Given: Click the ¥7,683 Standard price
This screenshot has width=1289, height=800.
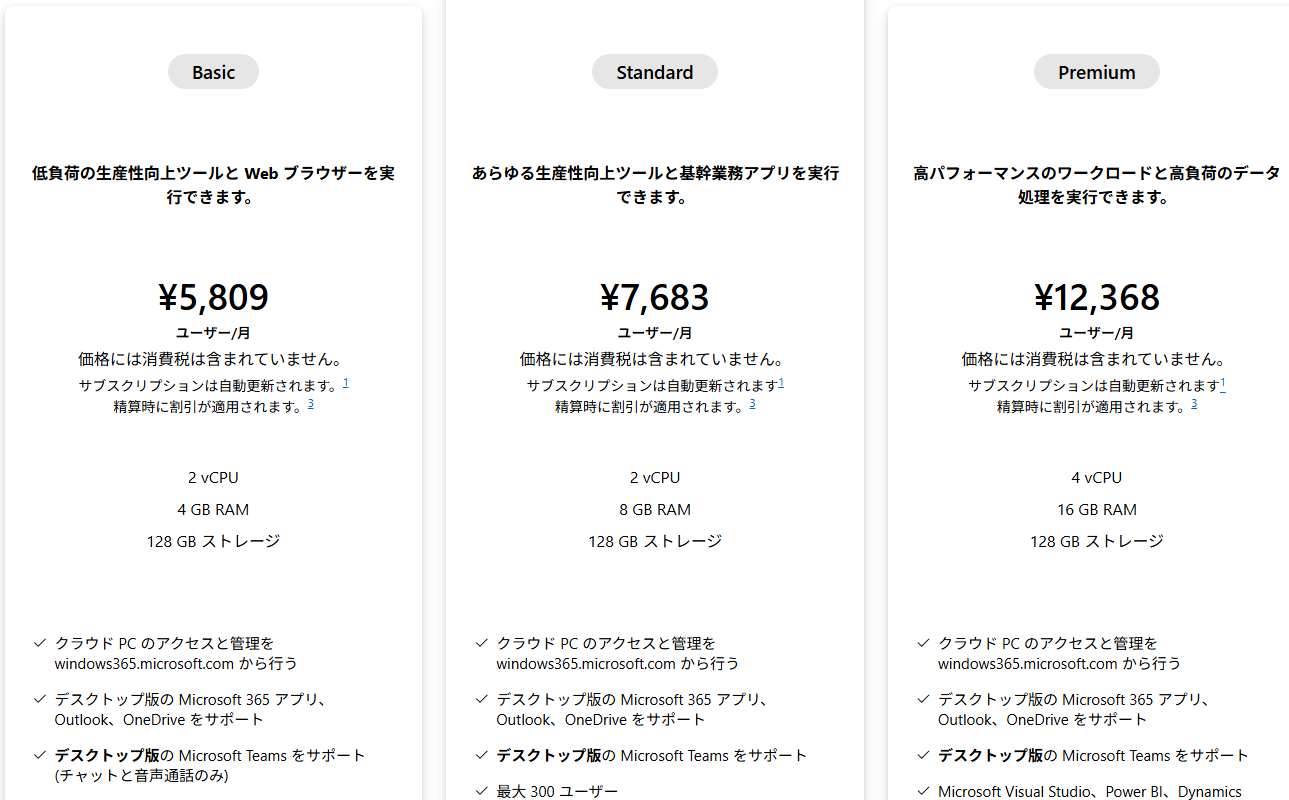Looking at the screenshot, I should coord(655,297).
